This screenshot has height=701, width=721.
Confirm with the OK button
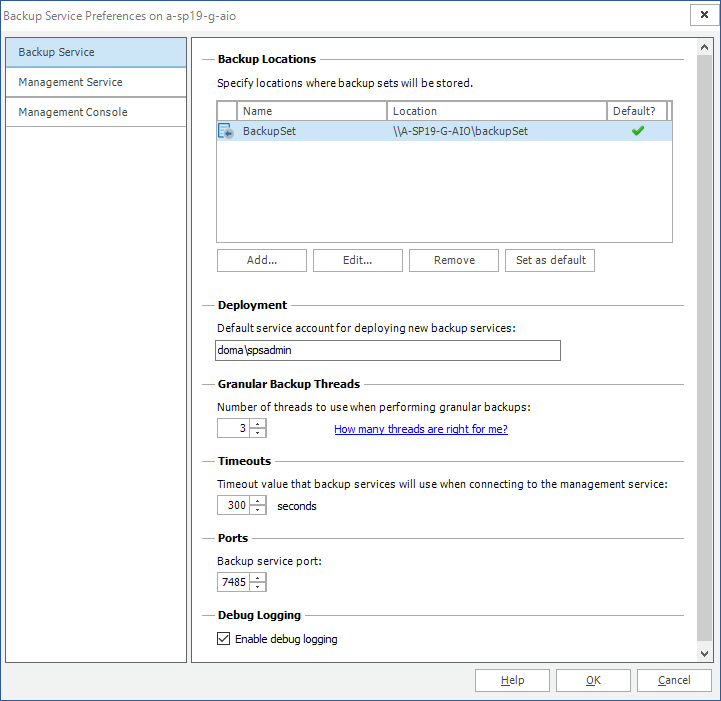click(593, 680)
